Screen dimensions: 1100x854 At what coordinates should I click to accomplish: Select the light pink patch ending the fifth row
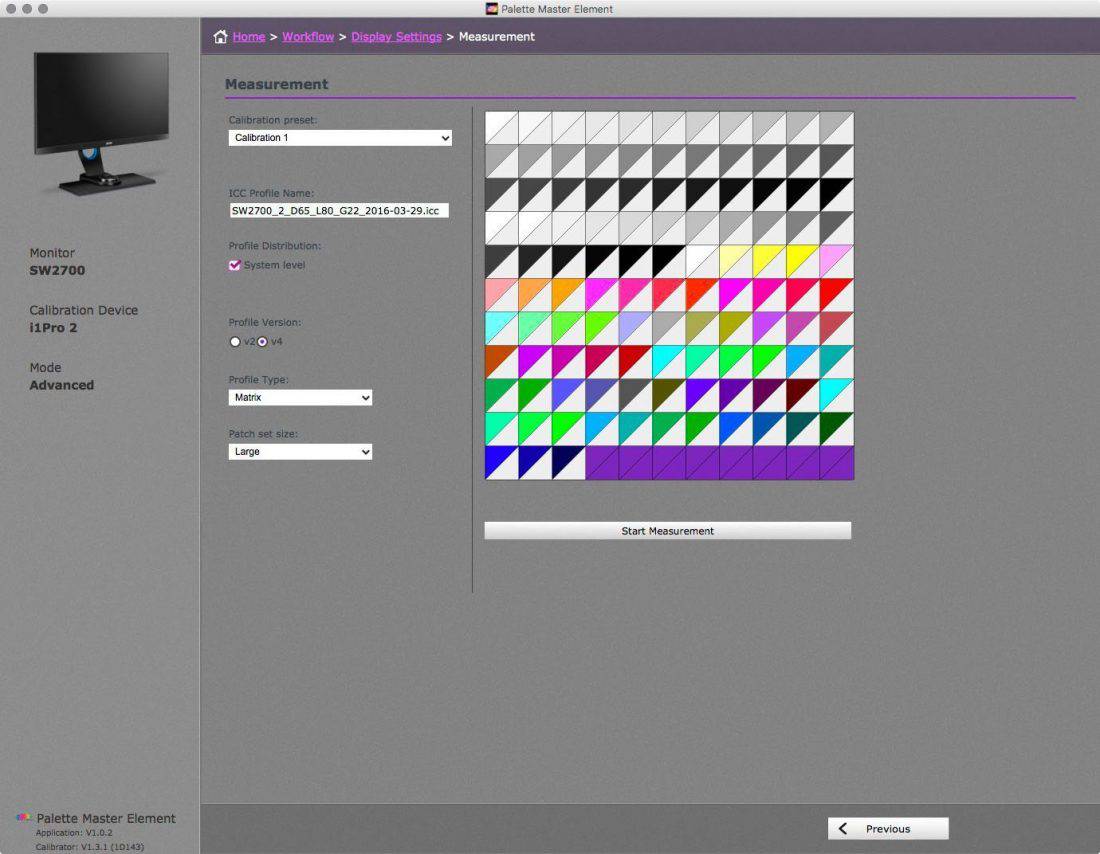coord(837,261)
